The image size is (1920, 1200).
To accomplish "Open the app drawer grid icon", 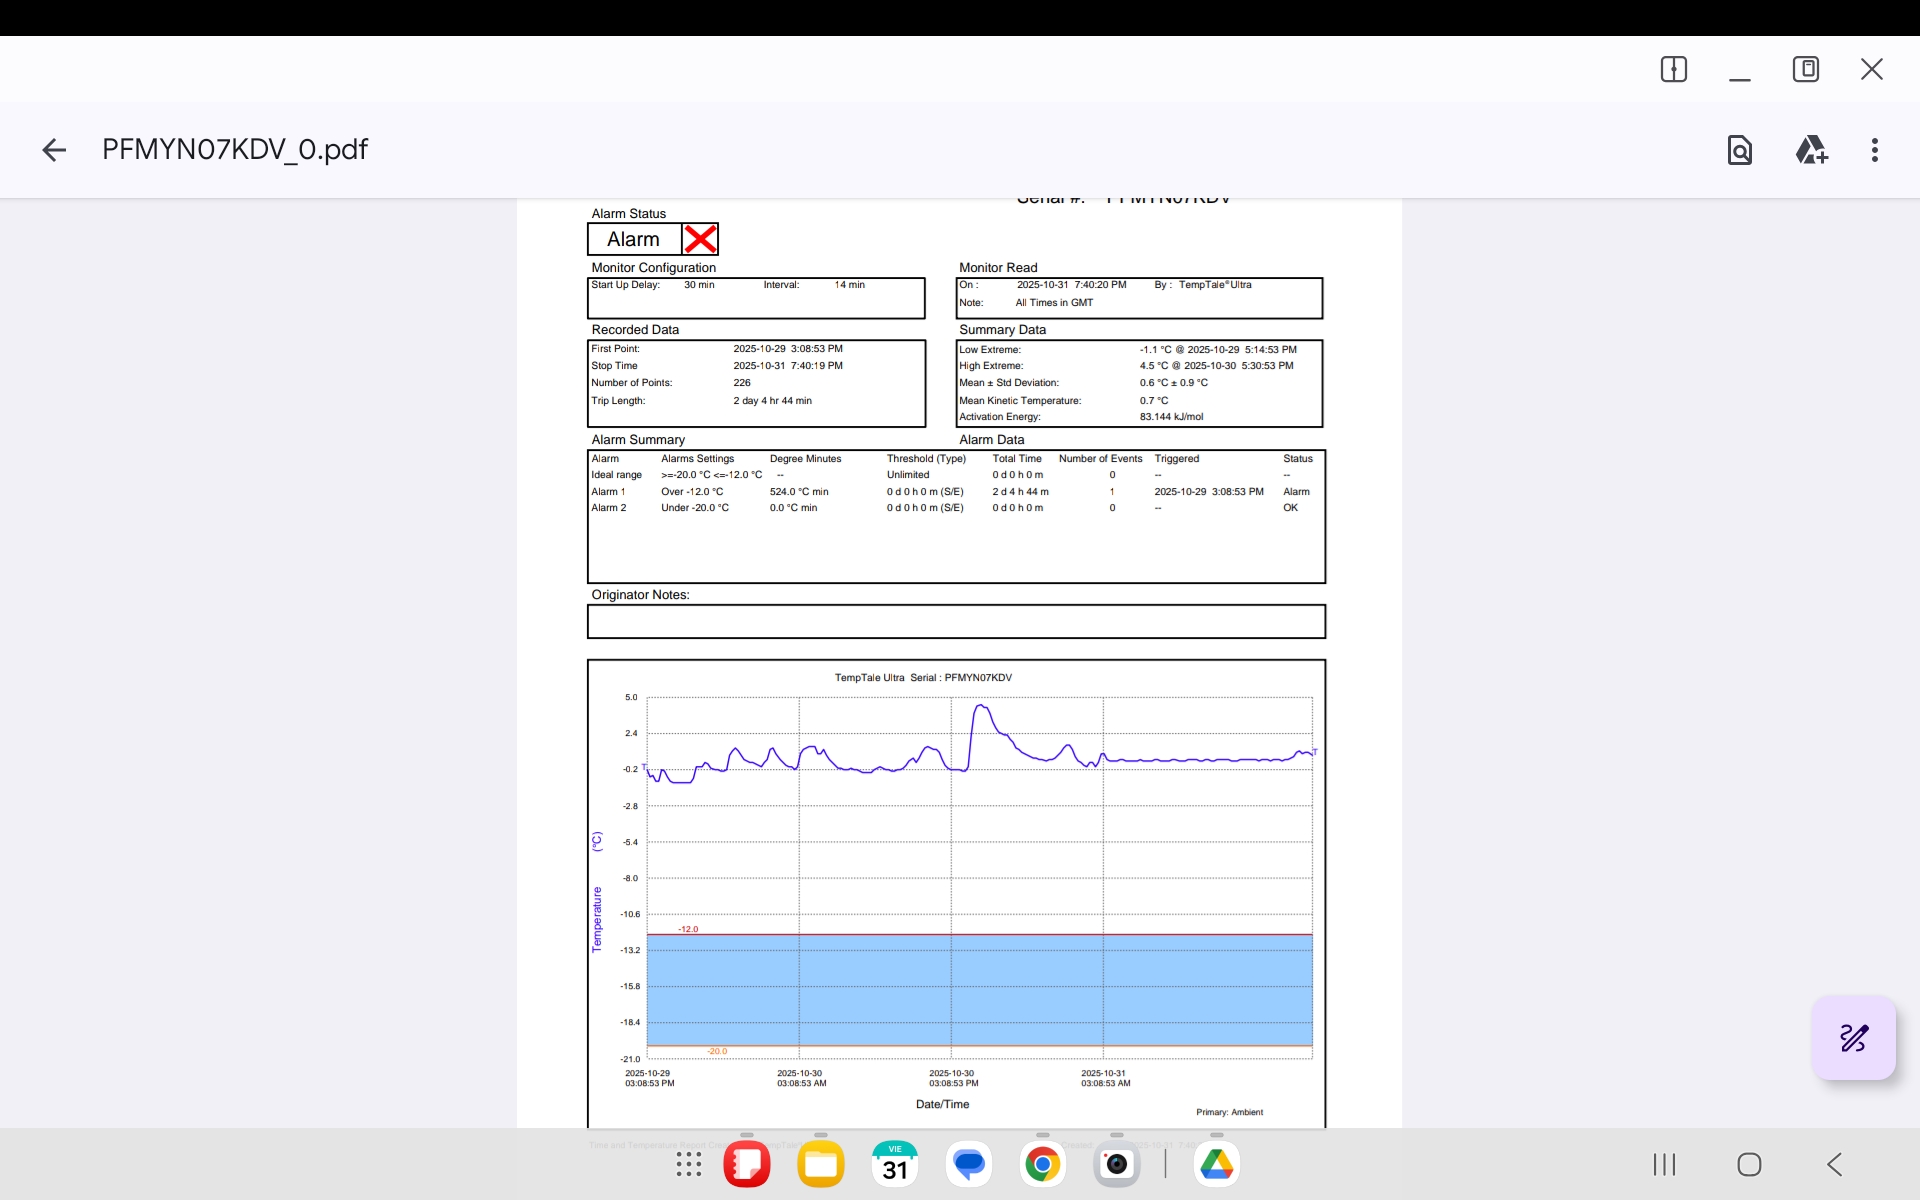I will coord(688,1164).
